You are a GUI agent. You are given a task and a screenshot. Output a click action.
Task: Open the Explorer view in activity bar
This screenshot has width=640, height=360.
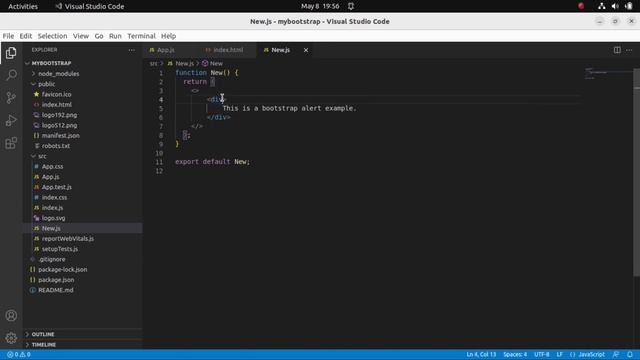click(11, 53)
